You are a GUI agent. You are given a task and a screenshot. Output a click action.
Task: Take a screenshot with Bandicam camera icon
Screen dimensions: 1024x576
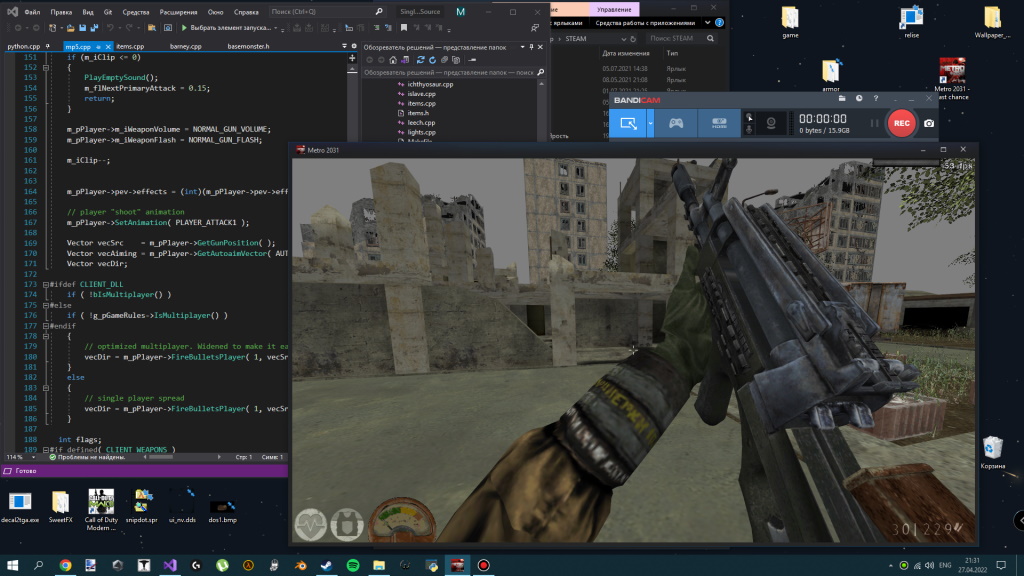pos(929,123)
